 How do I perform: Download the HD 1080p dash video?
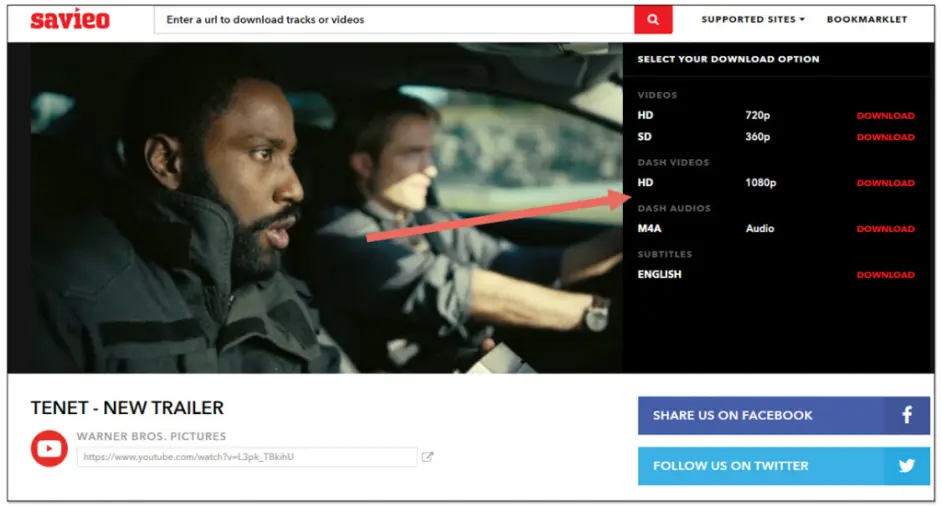tap(886, 183)
